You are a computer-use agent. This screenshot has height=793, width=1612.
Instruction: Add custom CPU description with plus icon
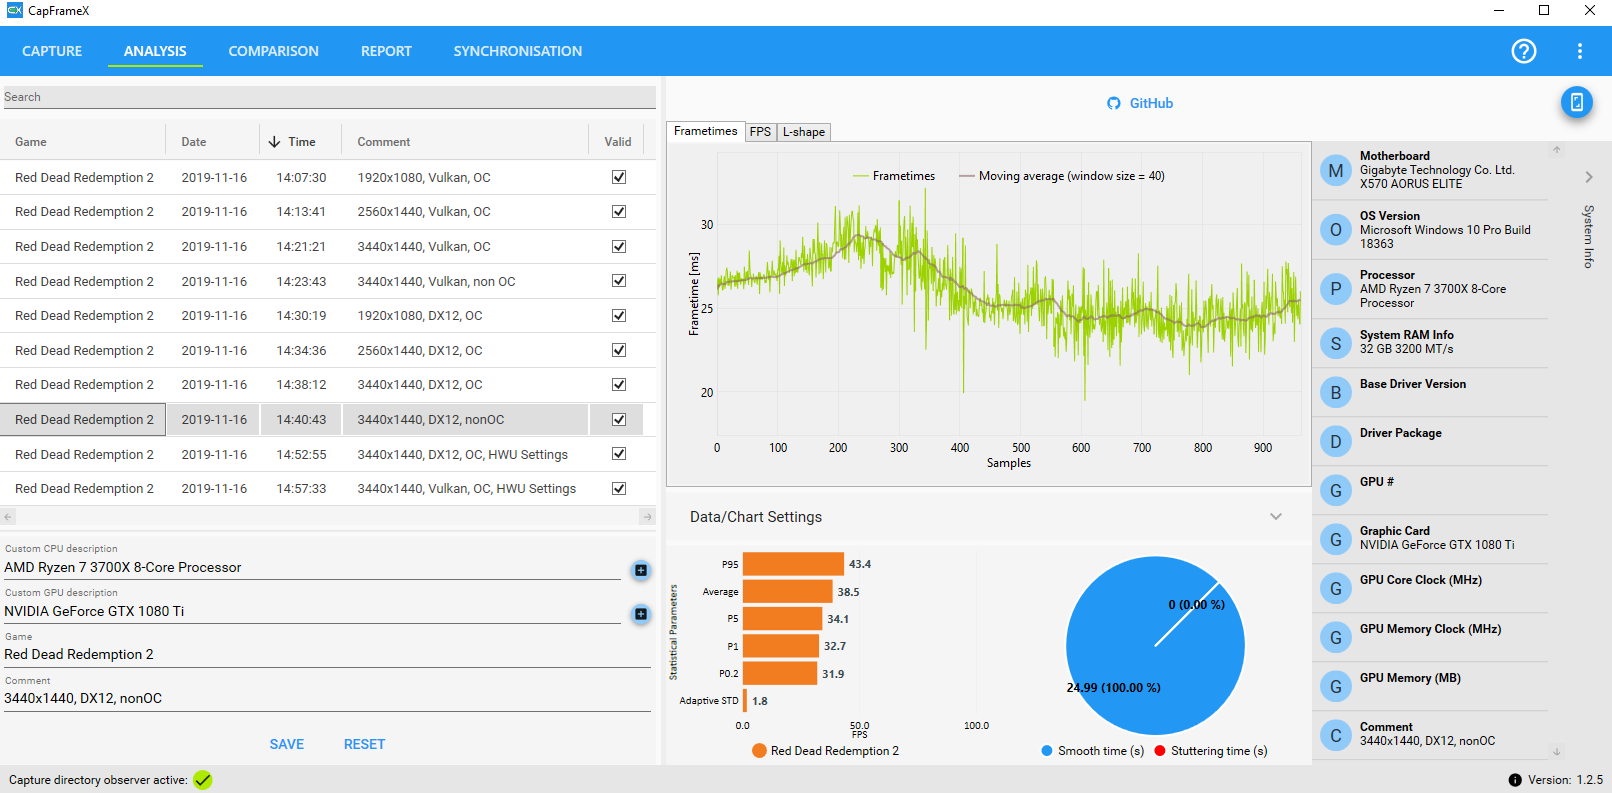(x=641, y=570)
